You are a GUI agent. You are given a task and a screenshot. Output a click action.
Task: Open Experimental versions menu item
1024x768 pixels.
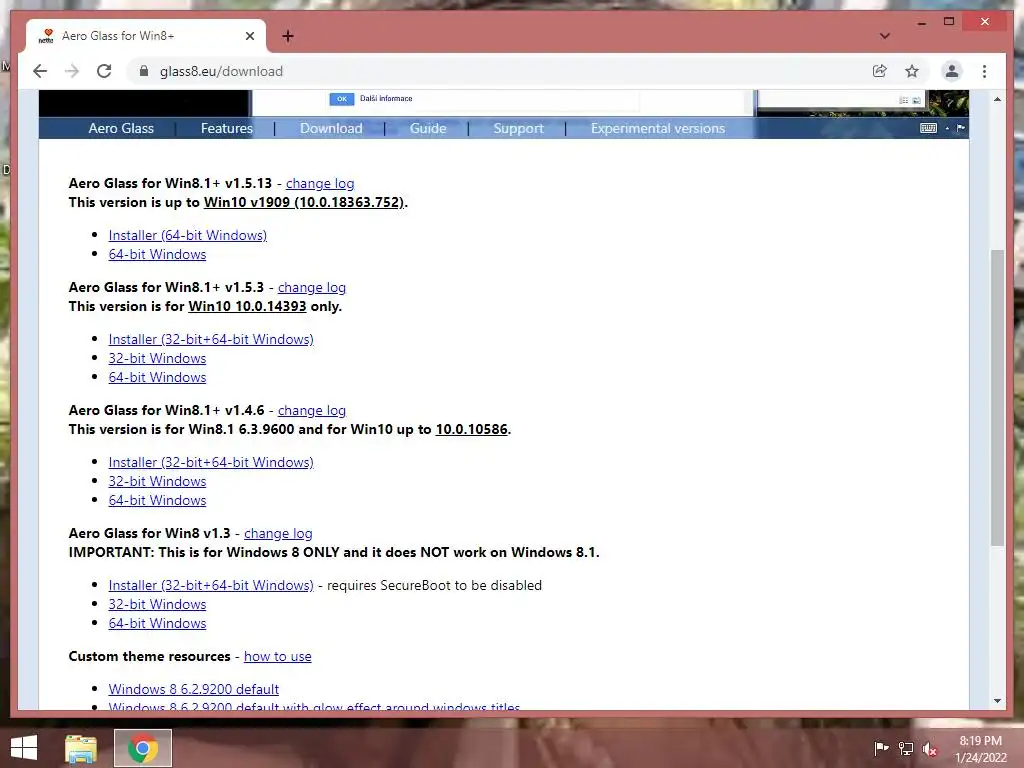point(658,129)
